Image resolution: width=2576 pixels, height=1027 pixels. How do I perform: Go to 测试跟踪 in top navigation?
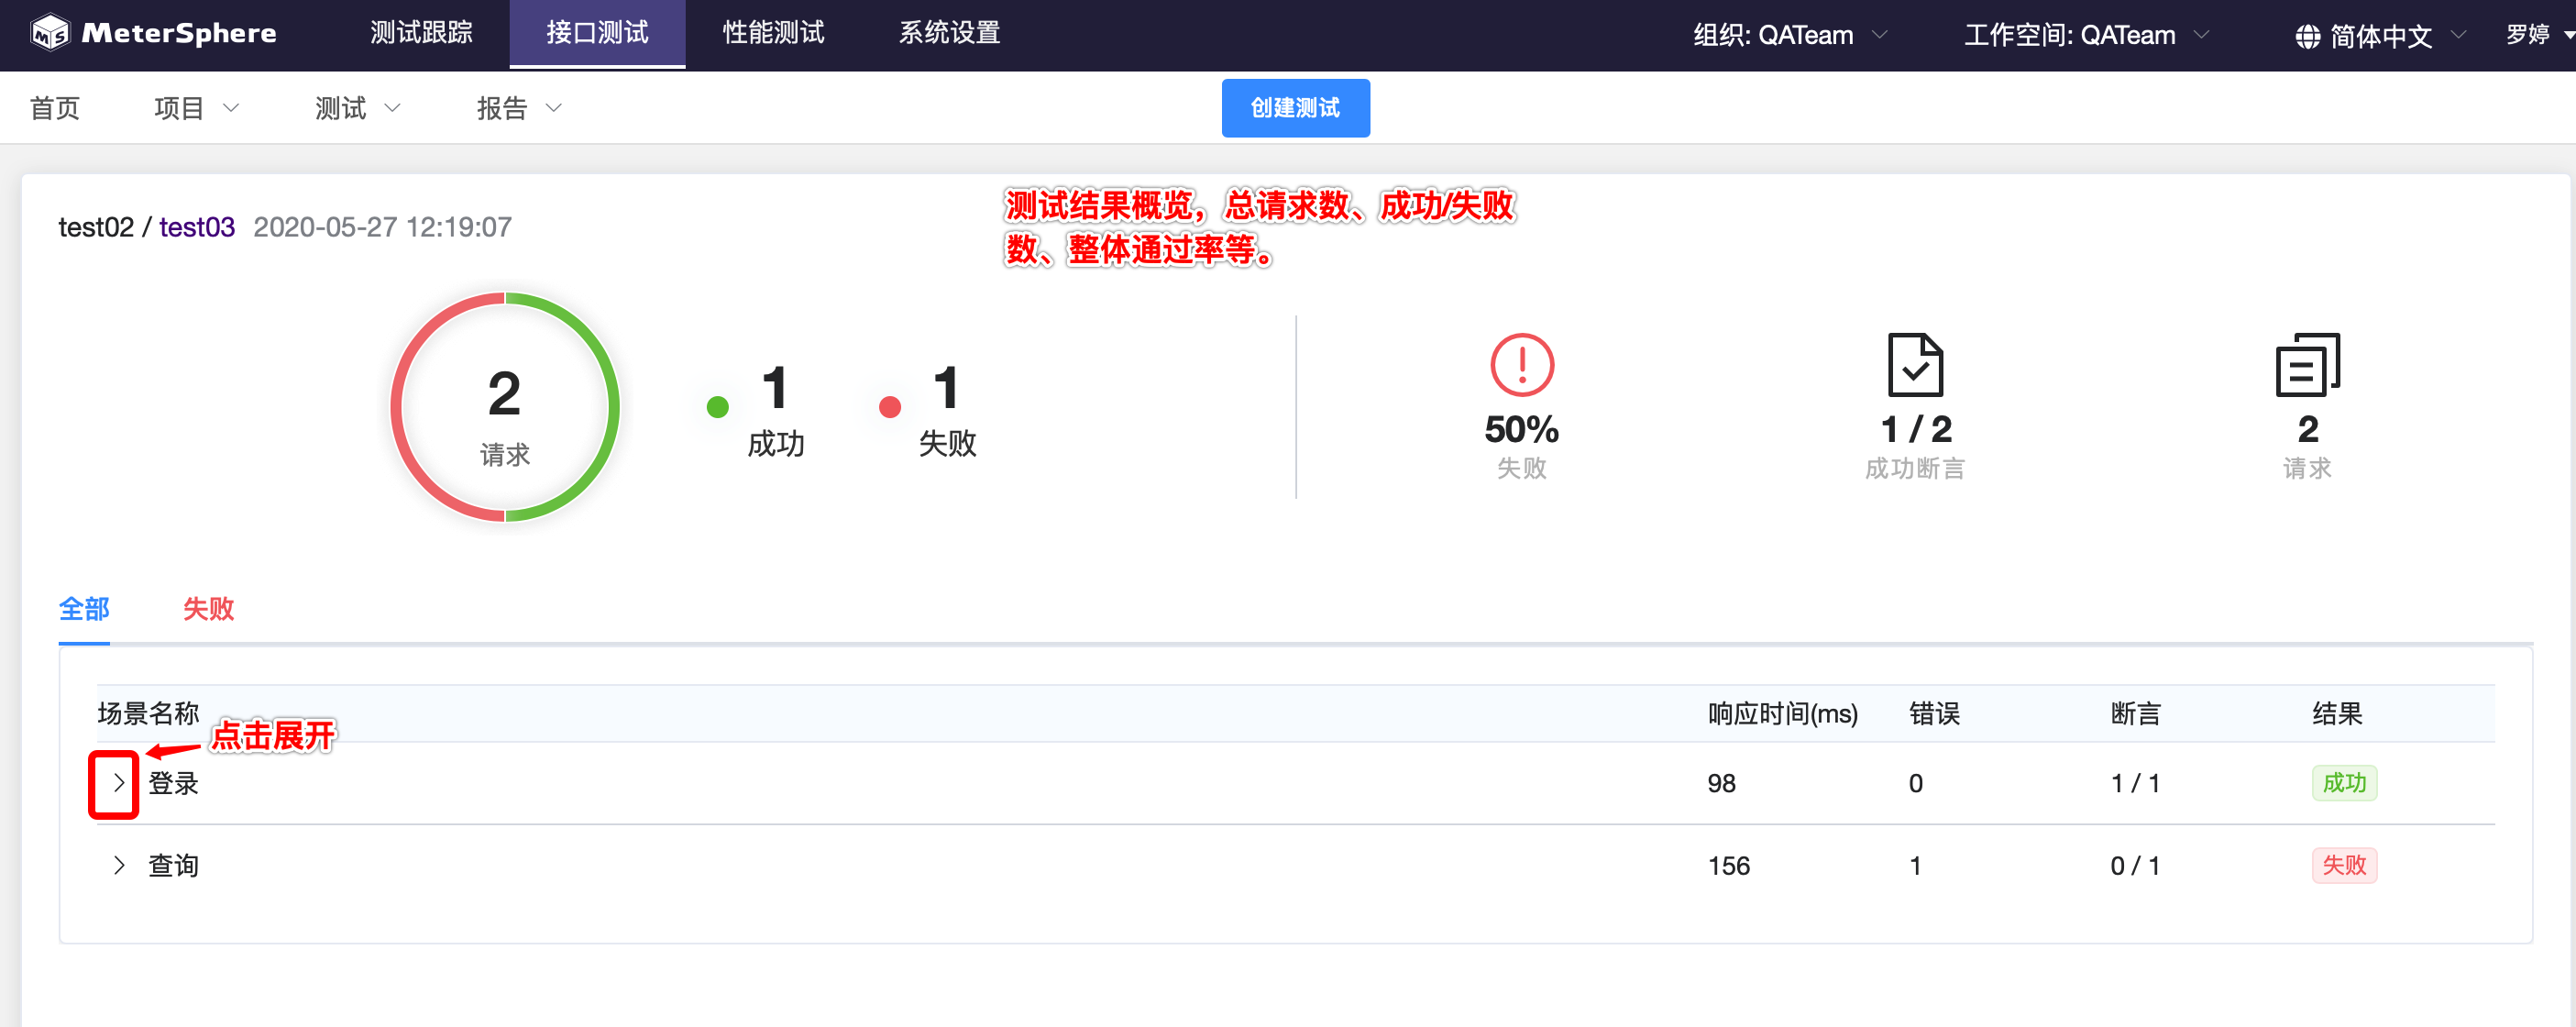click(421, 33)
